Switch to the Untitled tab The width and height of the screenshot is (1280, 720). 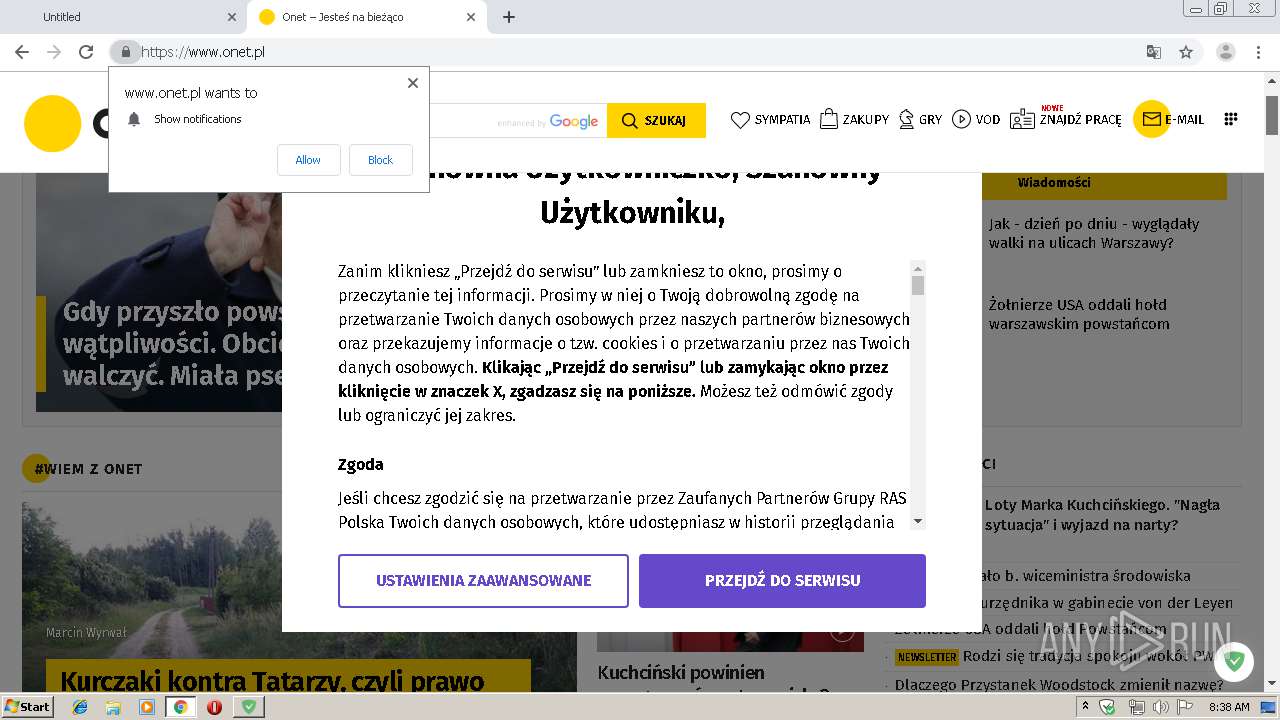click(123, 17)
